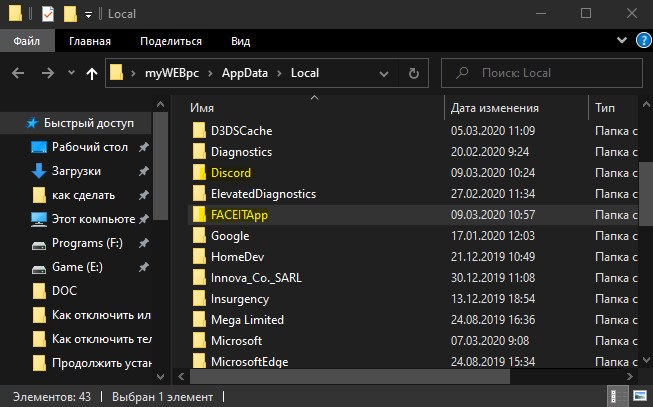Click the Рабочий стол desktop icon in sidebar
The width and height of the screenshot is (653, 407).
pyautogui.click(x=39, y=147)
